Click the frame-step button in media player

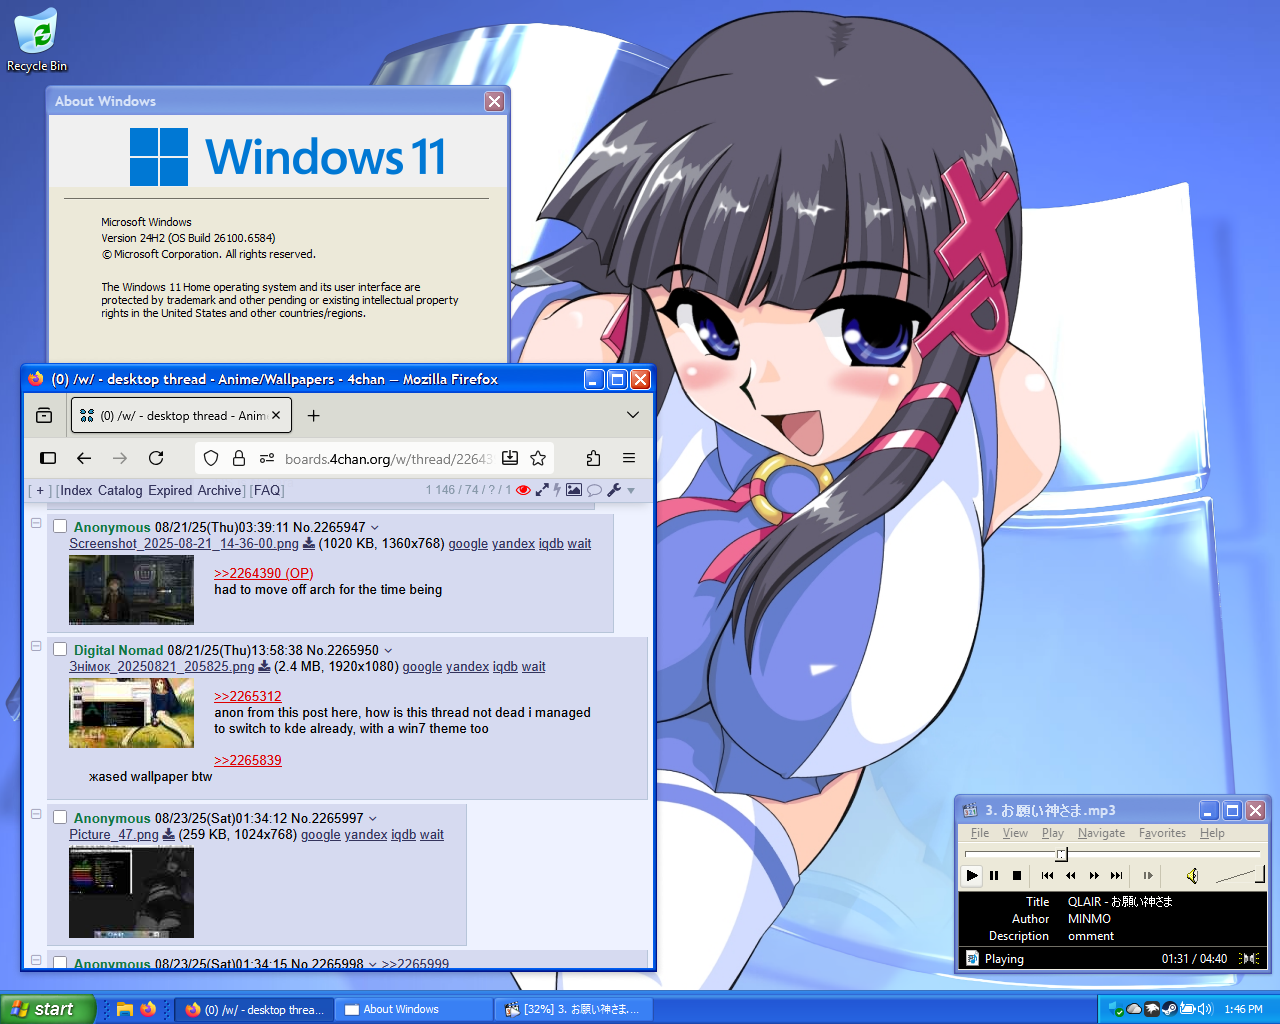(x=1148, y=875)
